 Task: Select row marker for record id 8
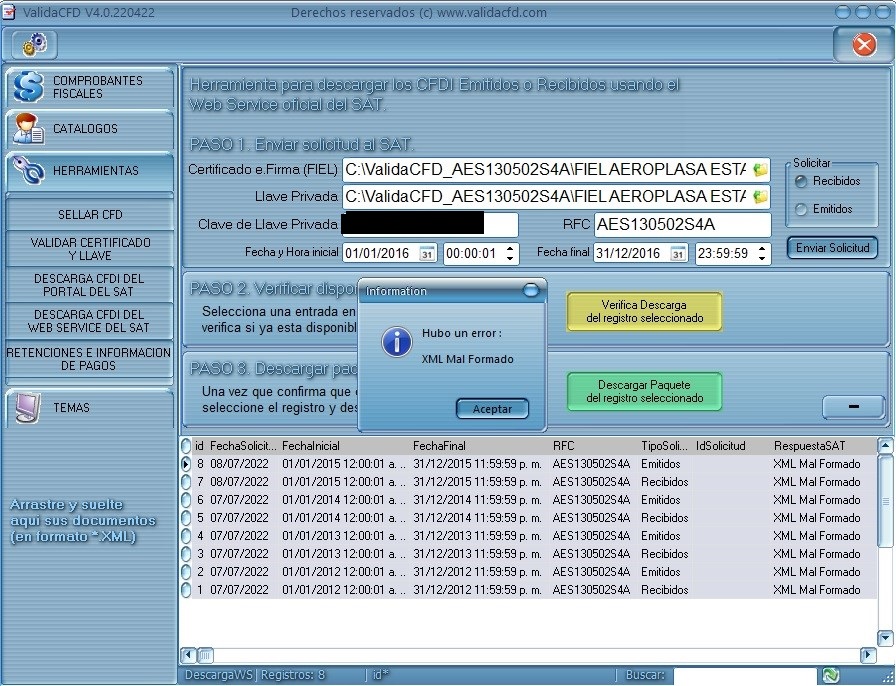click(186, 464)
